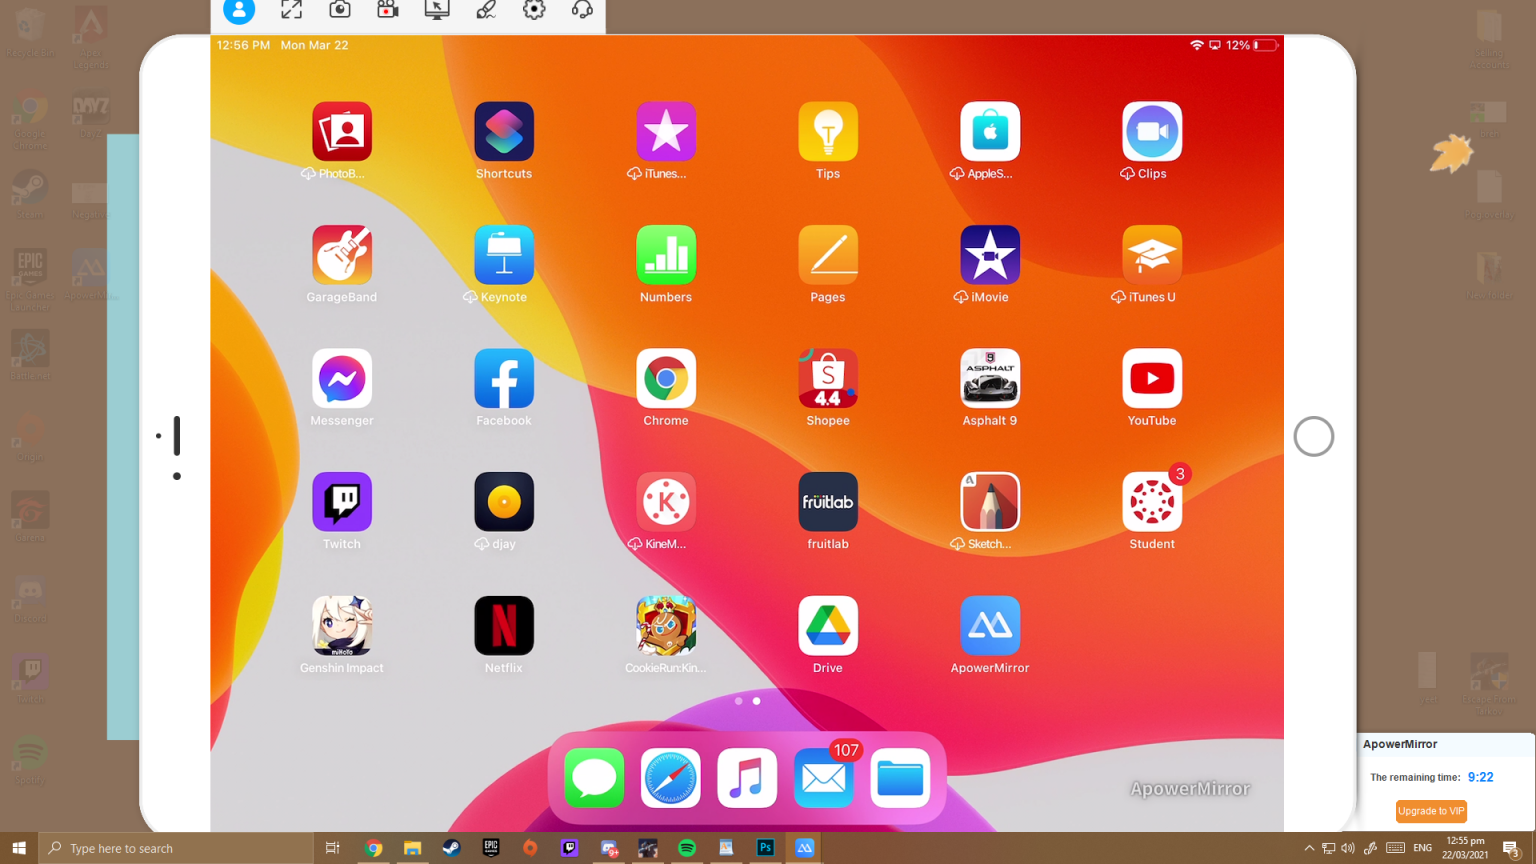
Task: Capture a screenshot using the camera icon
Action: click(339, 10)
